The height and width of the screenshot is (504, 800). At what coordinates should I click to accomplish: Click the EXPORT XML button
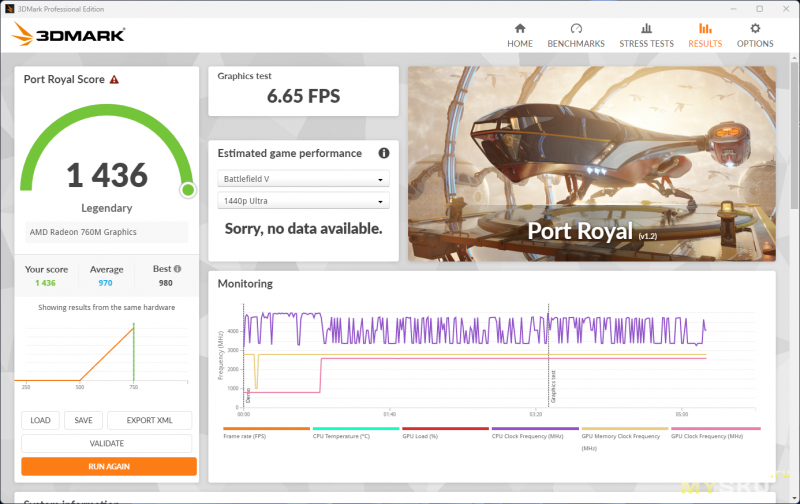coord(149,420)
